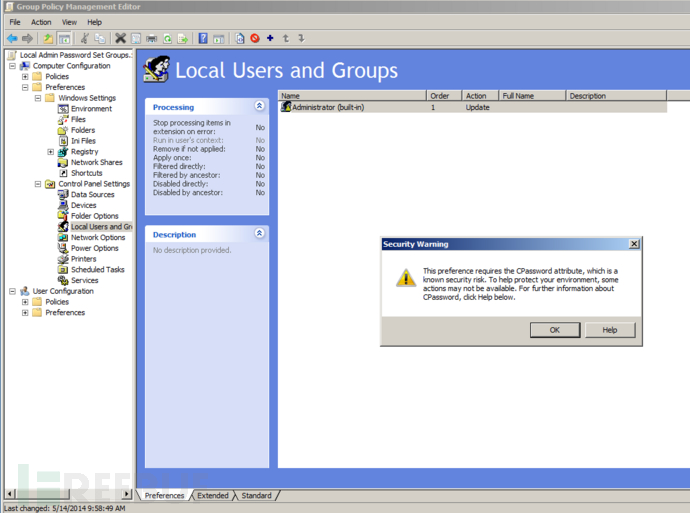Expand Policies under User Configuration

pos(25,302)
